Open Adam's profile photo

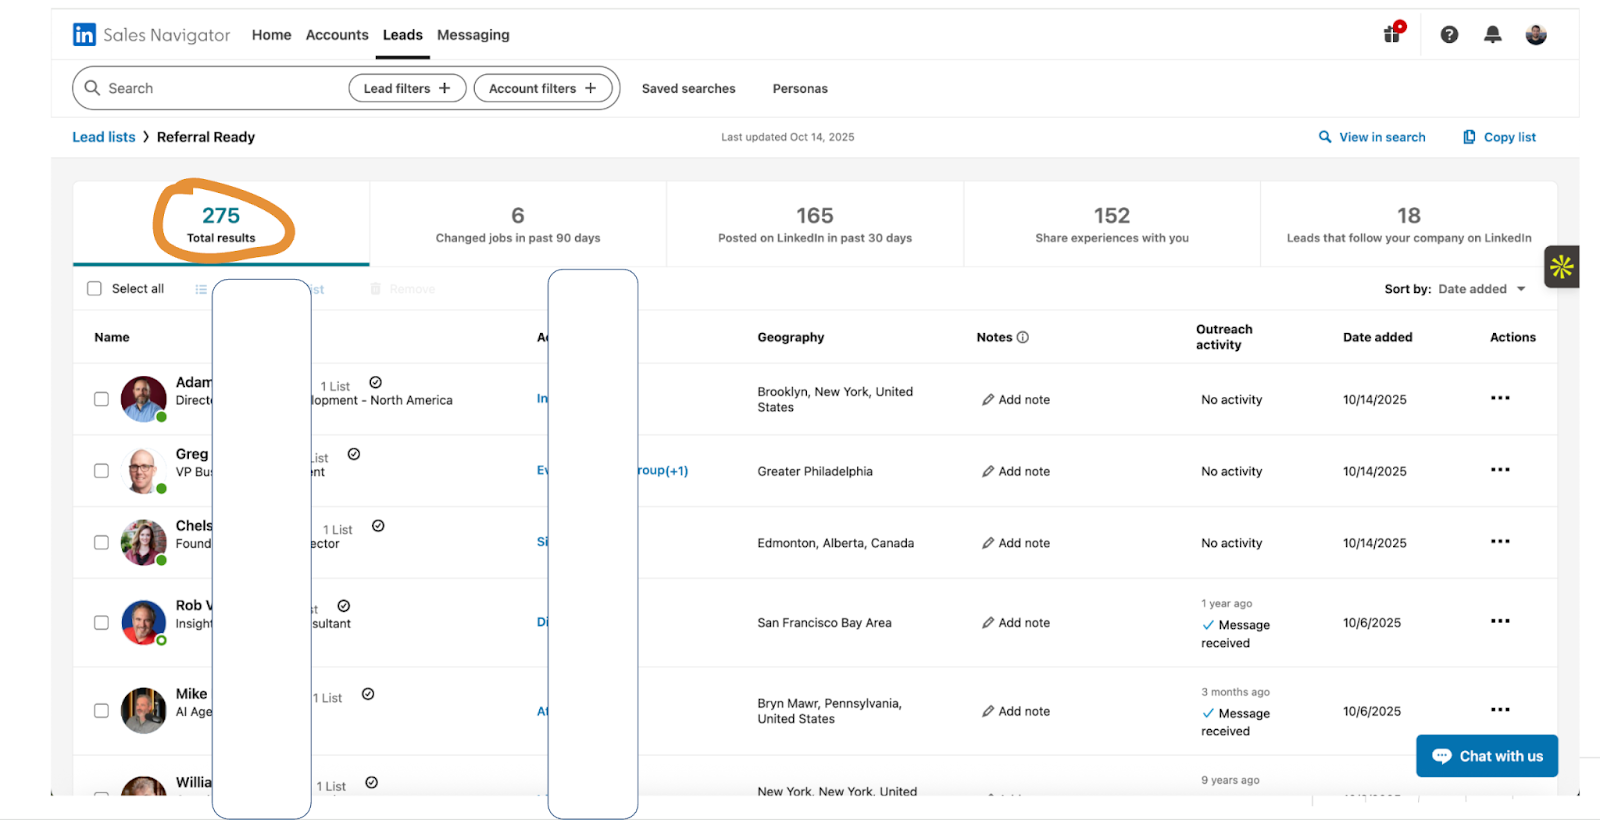click(x=144, y=399)
